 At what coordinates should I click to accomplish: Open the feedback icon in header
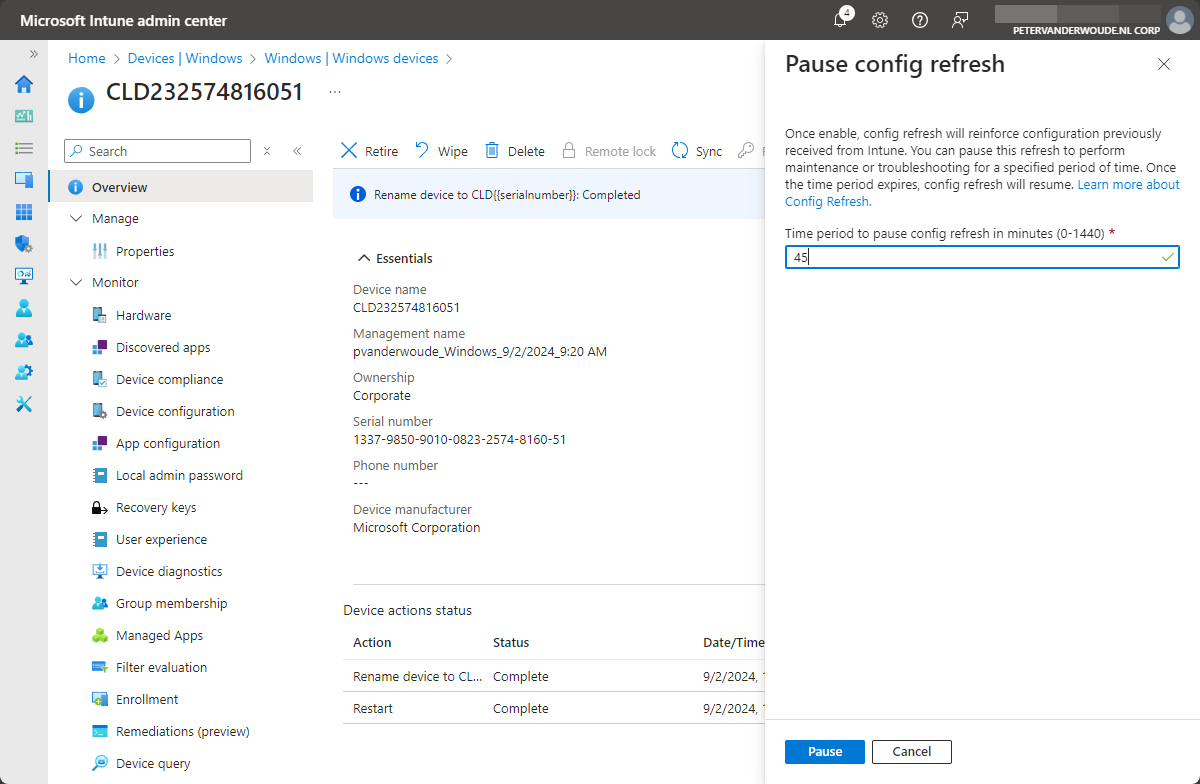(x=960, y=20)
